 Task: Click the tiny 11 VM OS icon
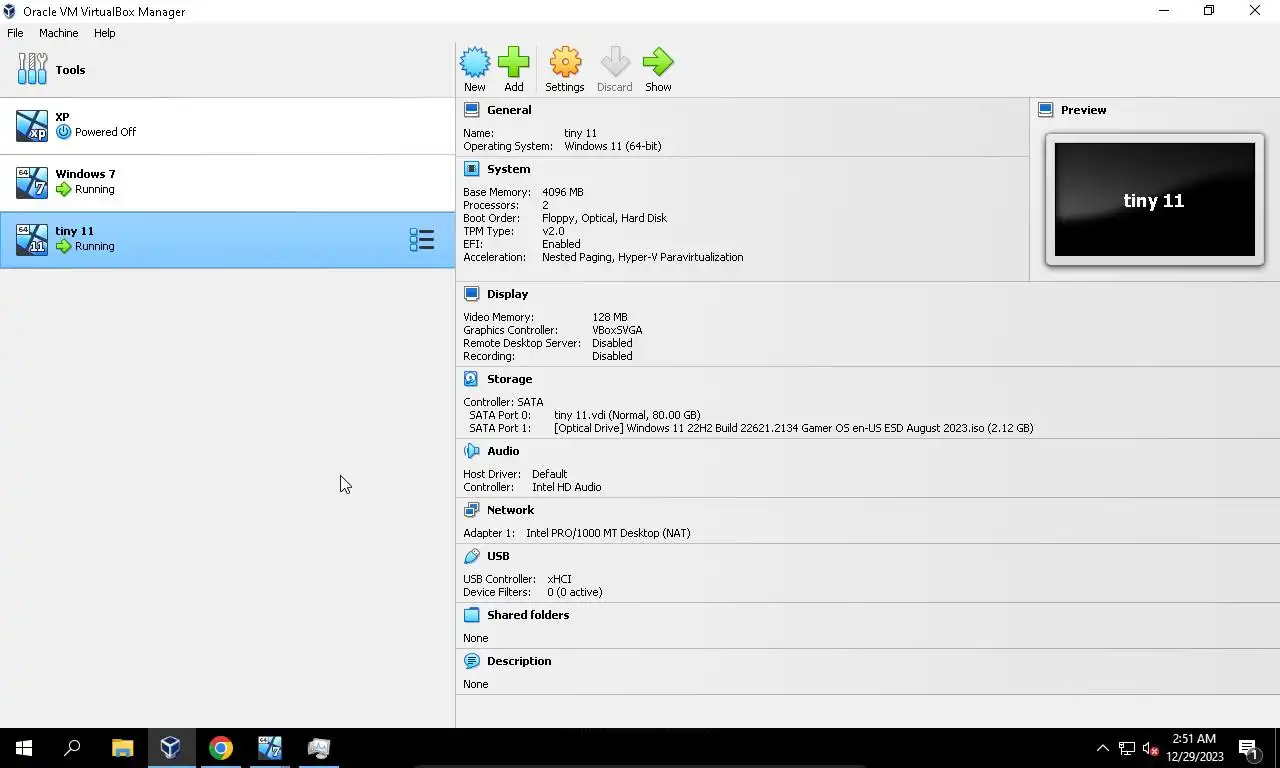[x=32, y=240]
